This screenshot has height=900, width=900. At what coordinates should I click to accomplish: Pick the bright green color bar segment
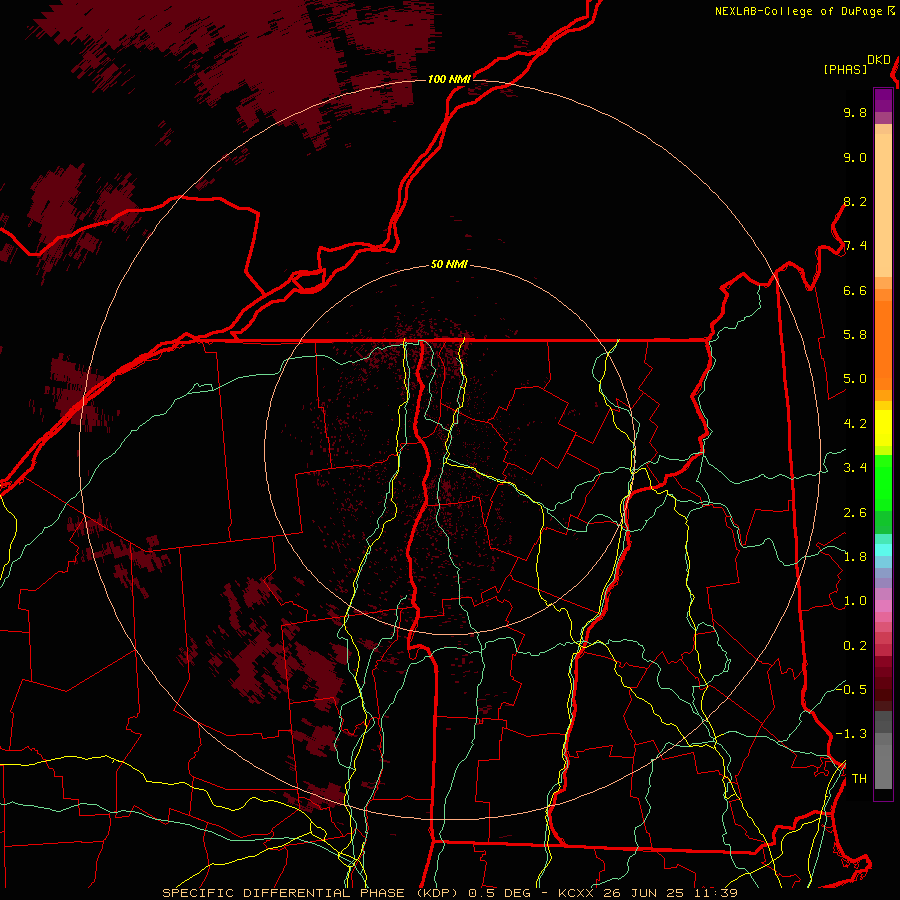[x=883, y=483]
